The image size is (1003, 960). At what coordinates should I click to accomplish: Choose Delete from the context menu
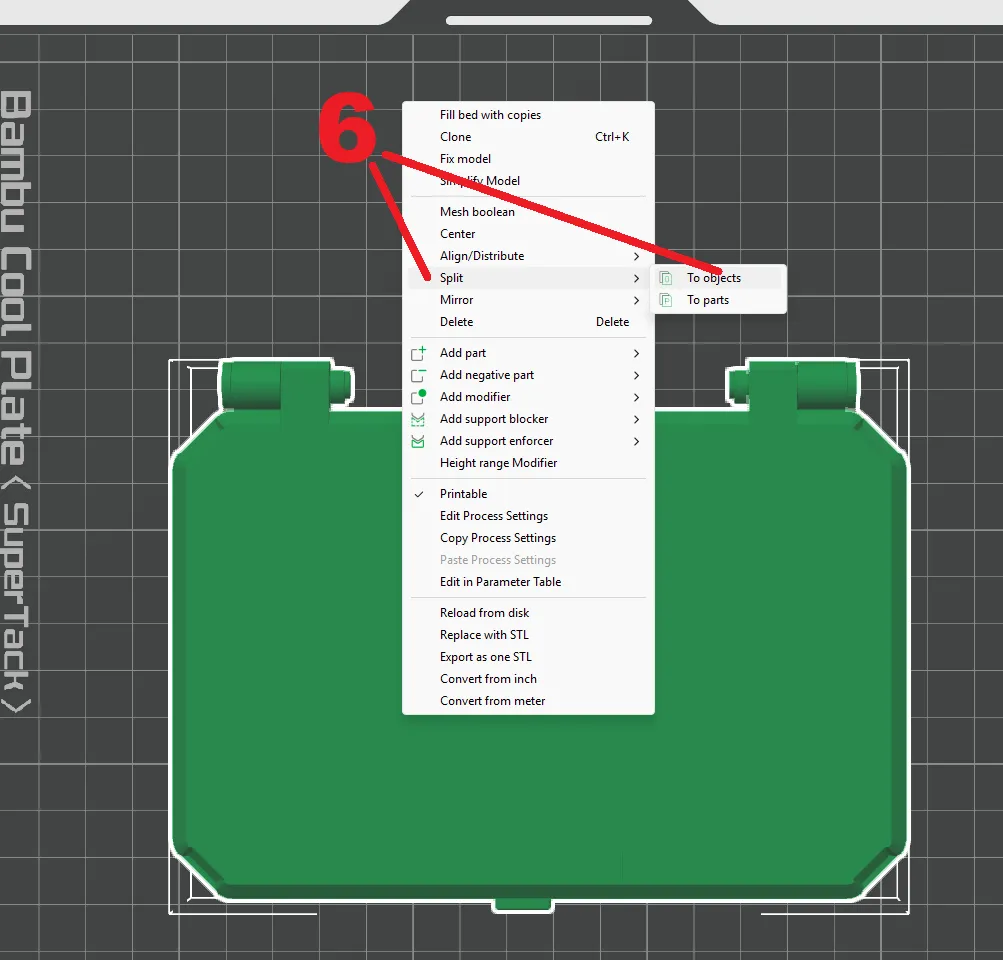528,322
